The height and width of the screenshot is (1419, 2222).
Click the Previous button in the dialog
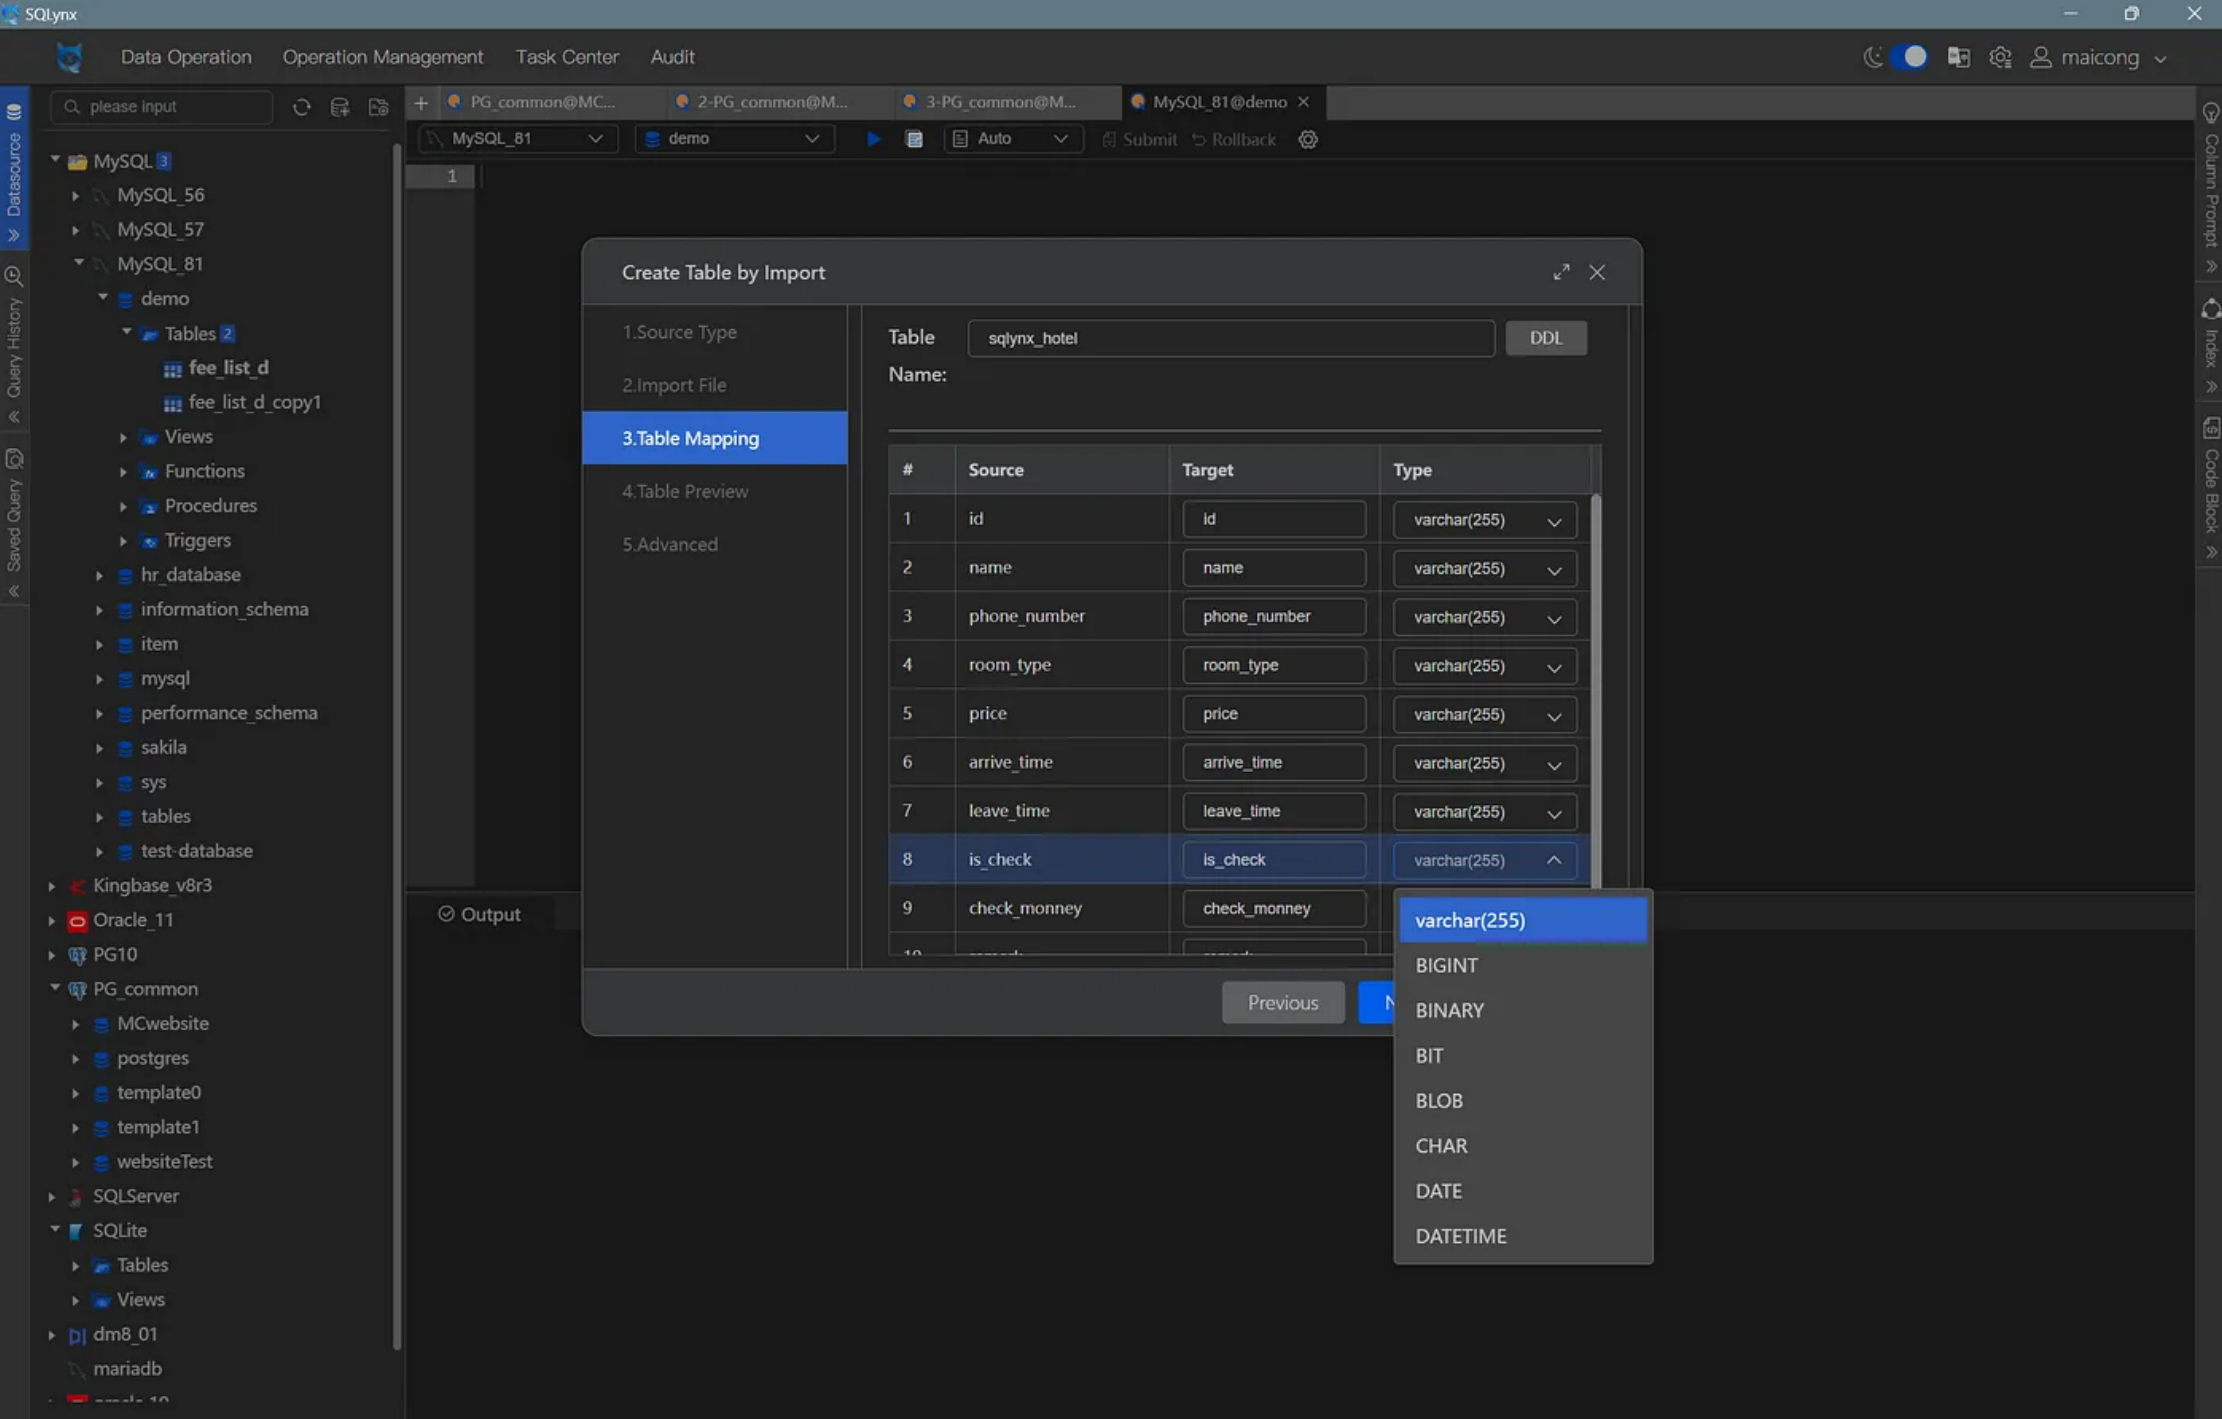coord(1282,1002)
